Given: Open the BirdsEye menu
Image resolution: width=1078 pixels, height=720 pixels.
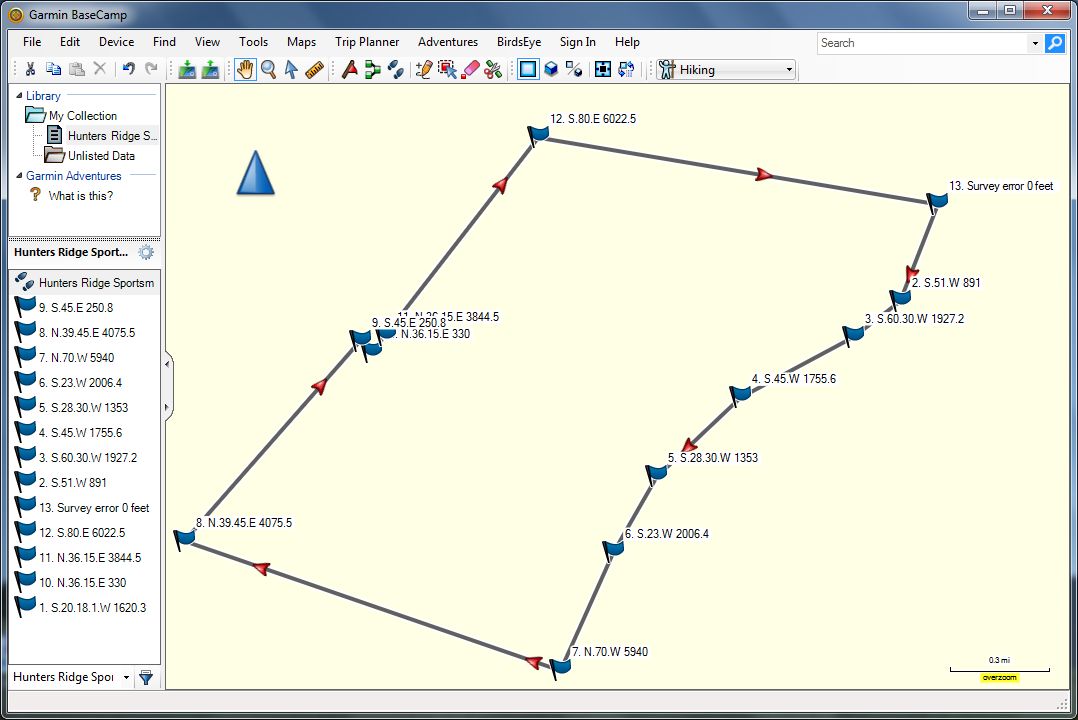Looking at the screenshot, I should point(519,42).
